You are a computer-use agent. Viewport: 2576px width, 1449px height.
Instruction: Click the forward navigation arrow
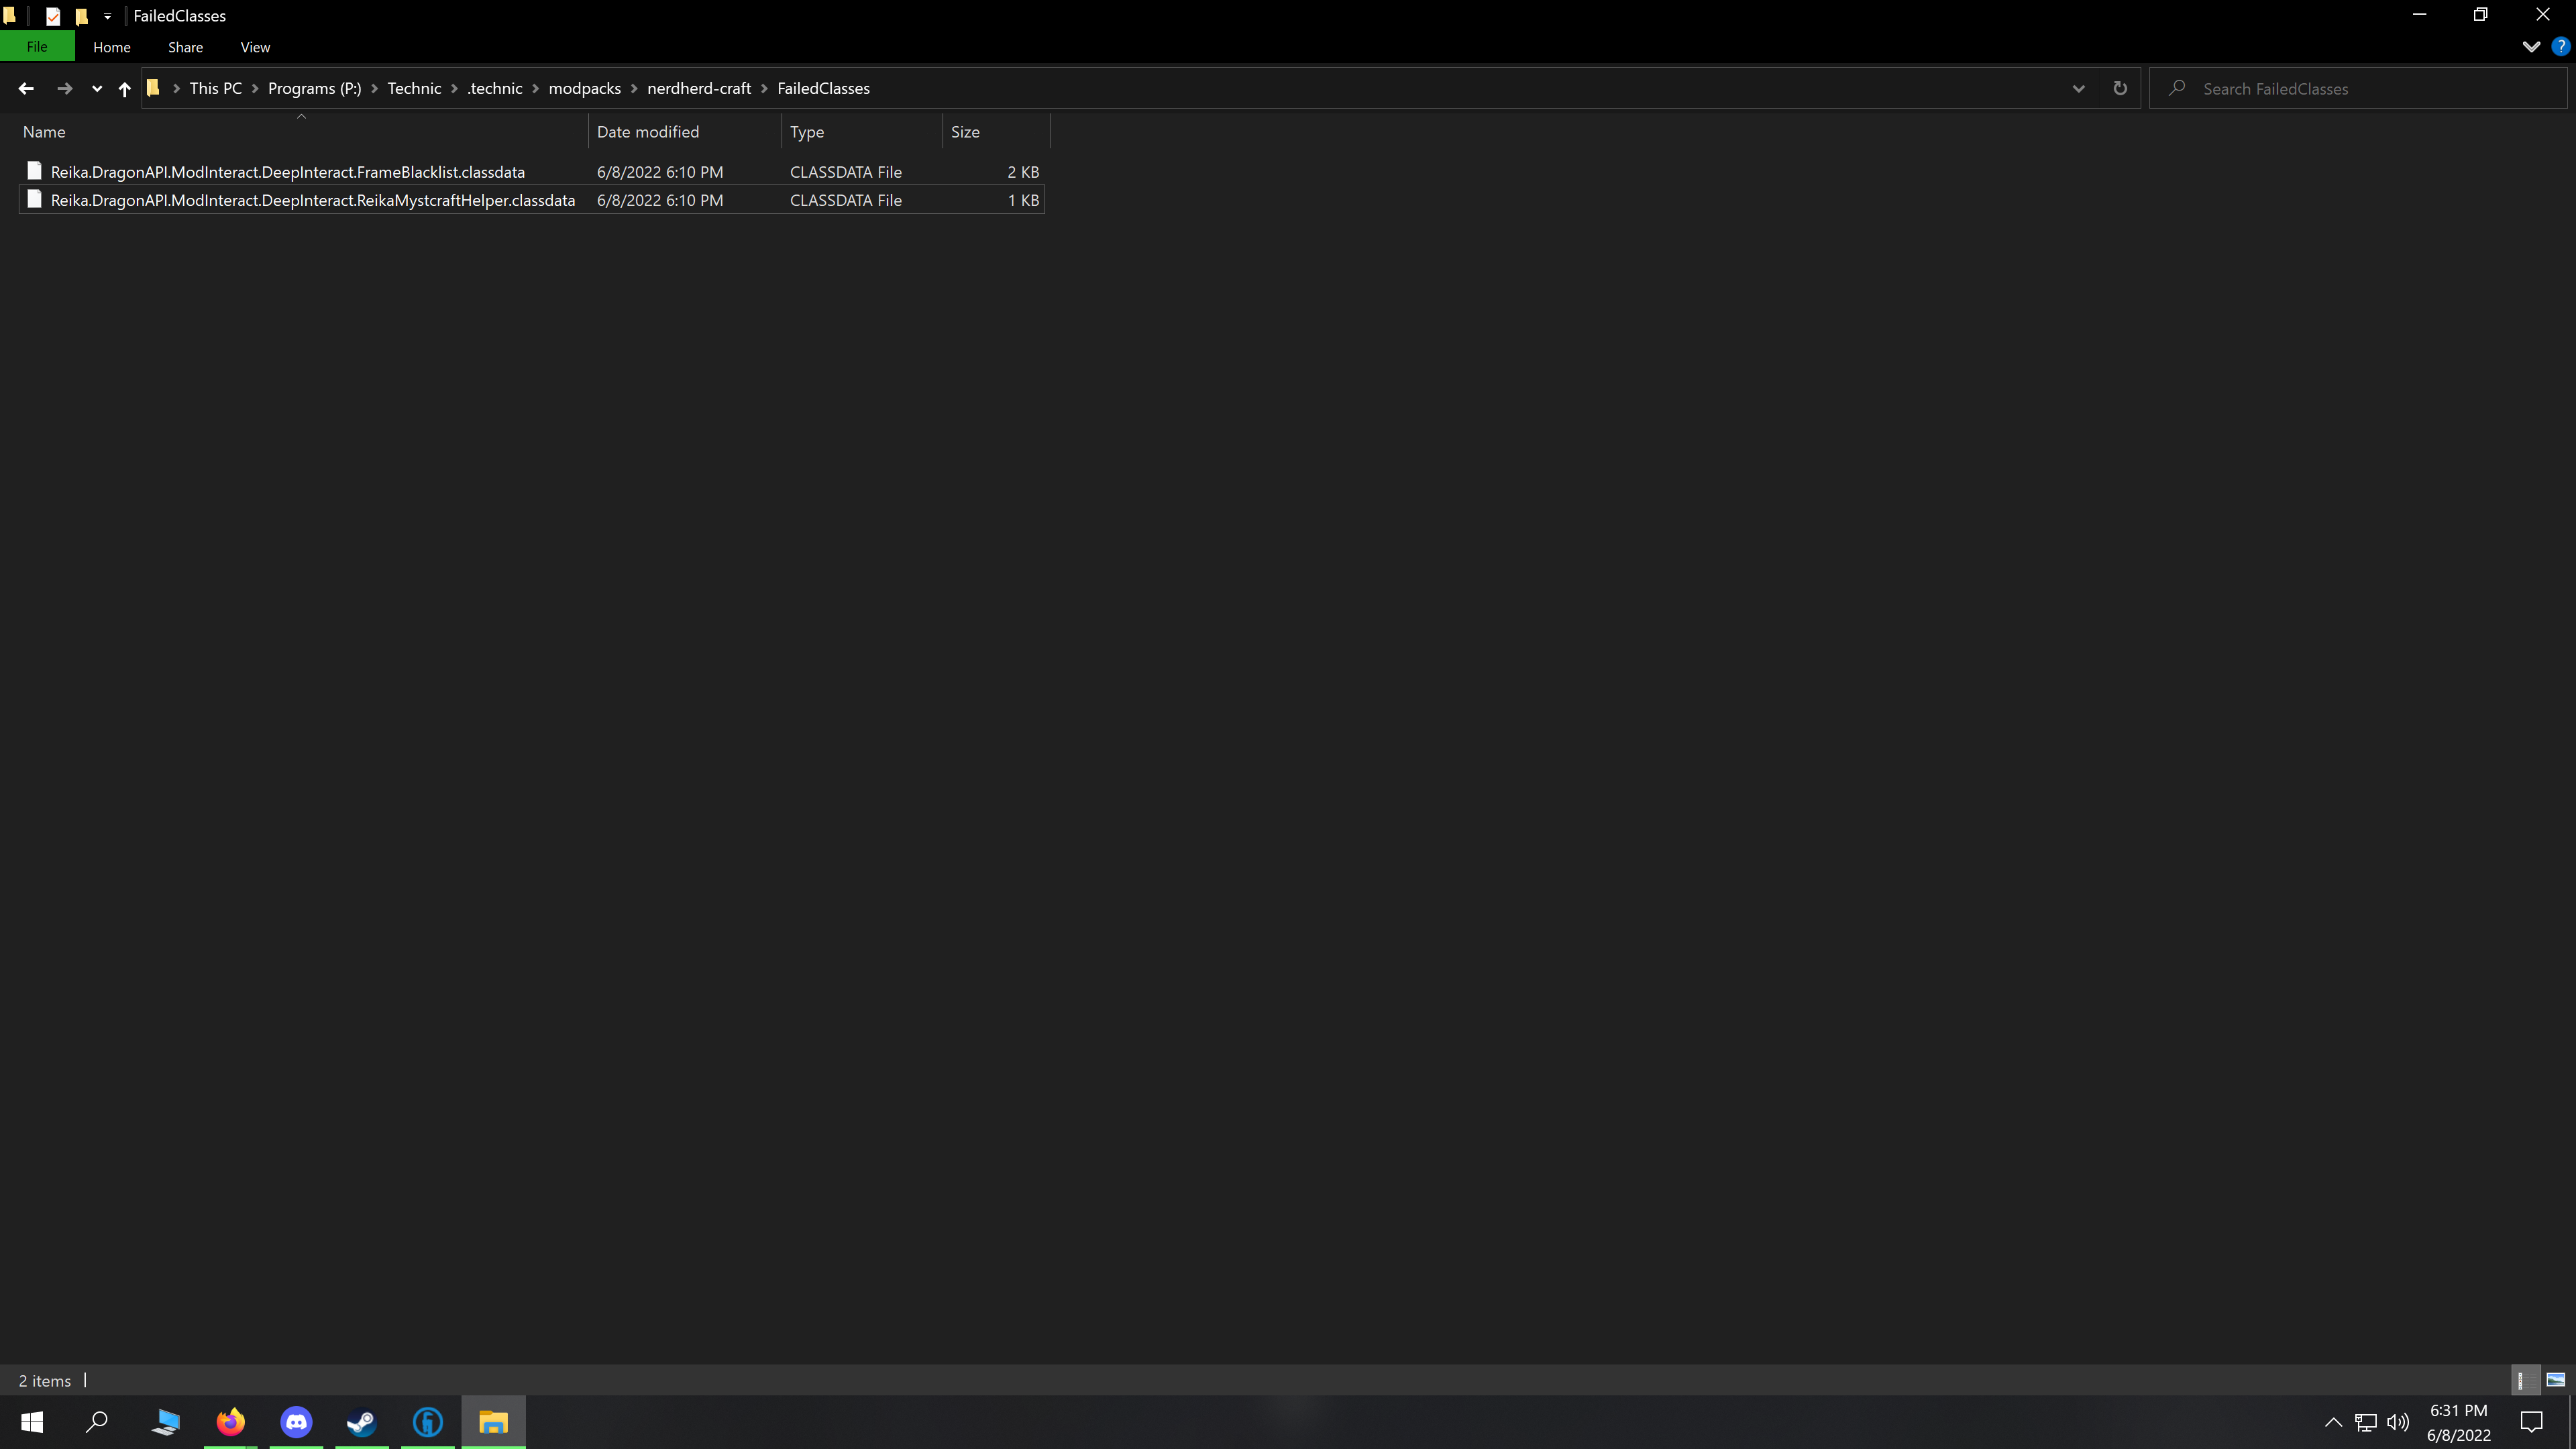pos(64,88)
